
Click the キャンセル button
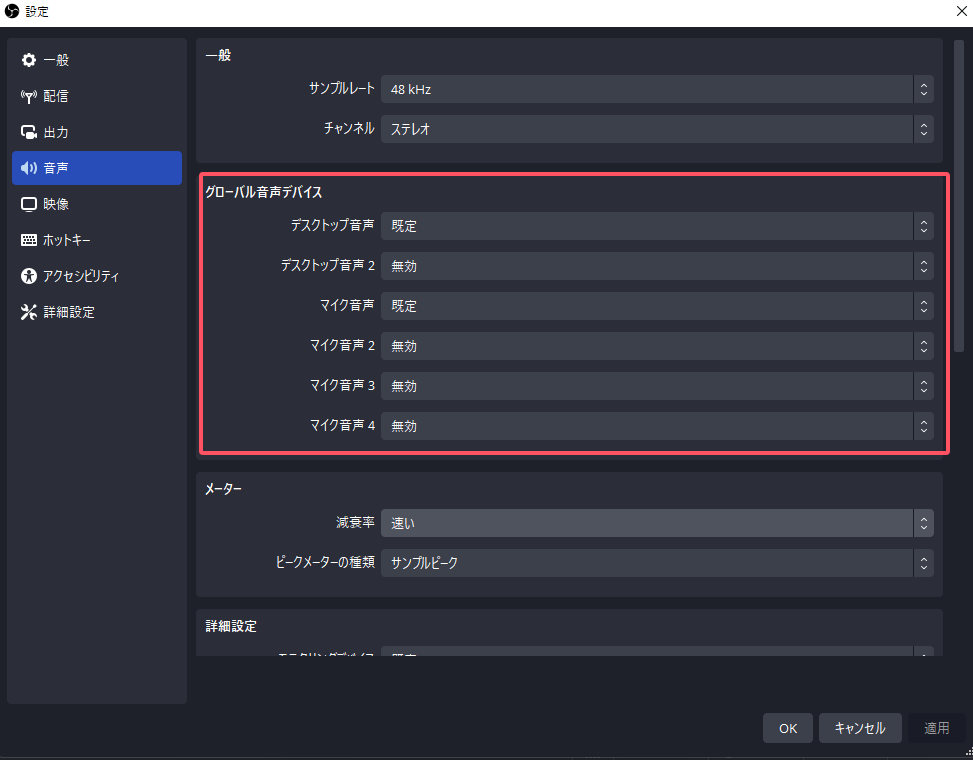click(859, 728)
